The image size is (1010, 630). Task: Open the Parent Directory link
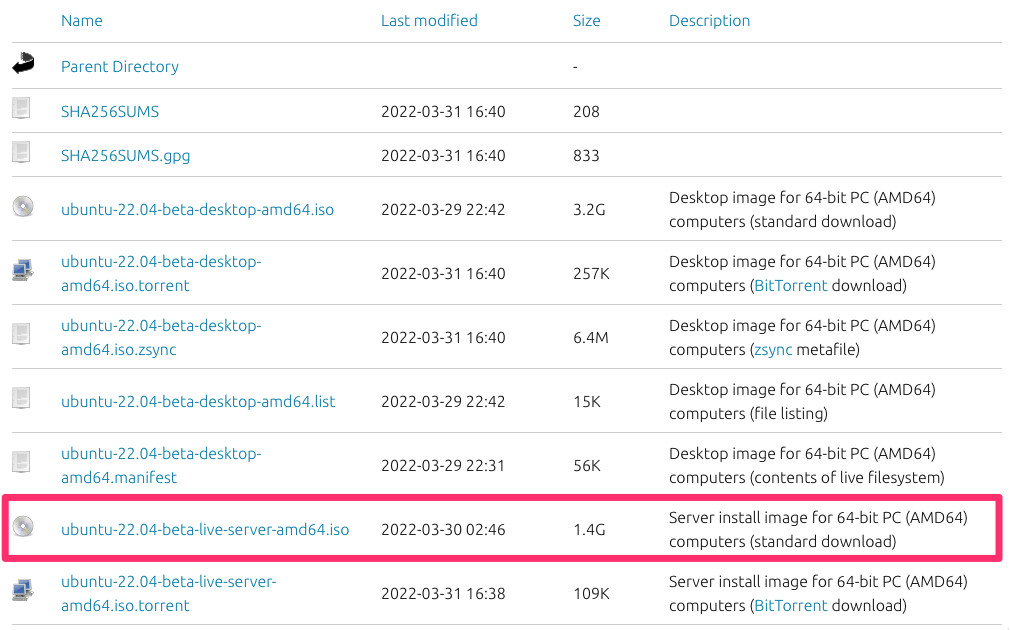pos(120,66)
